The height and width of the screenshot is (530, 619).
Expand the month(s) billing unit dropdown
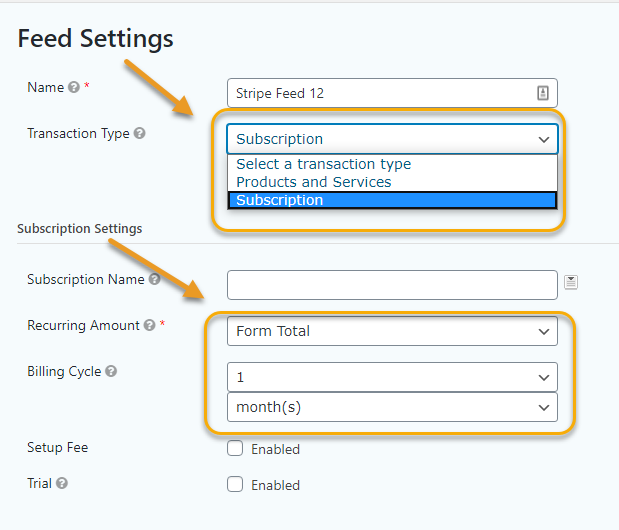[392, 407]
